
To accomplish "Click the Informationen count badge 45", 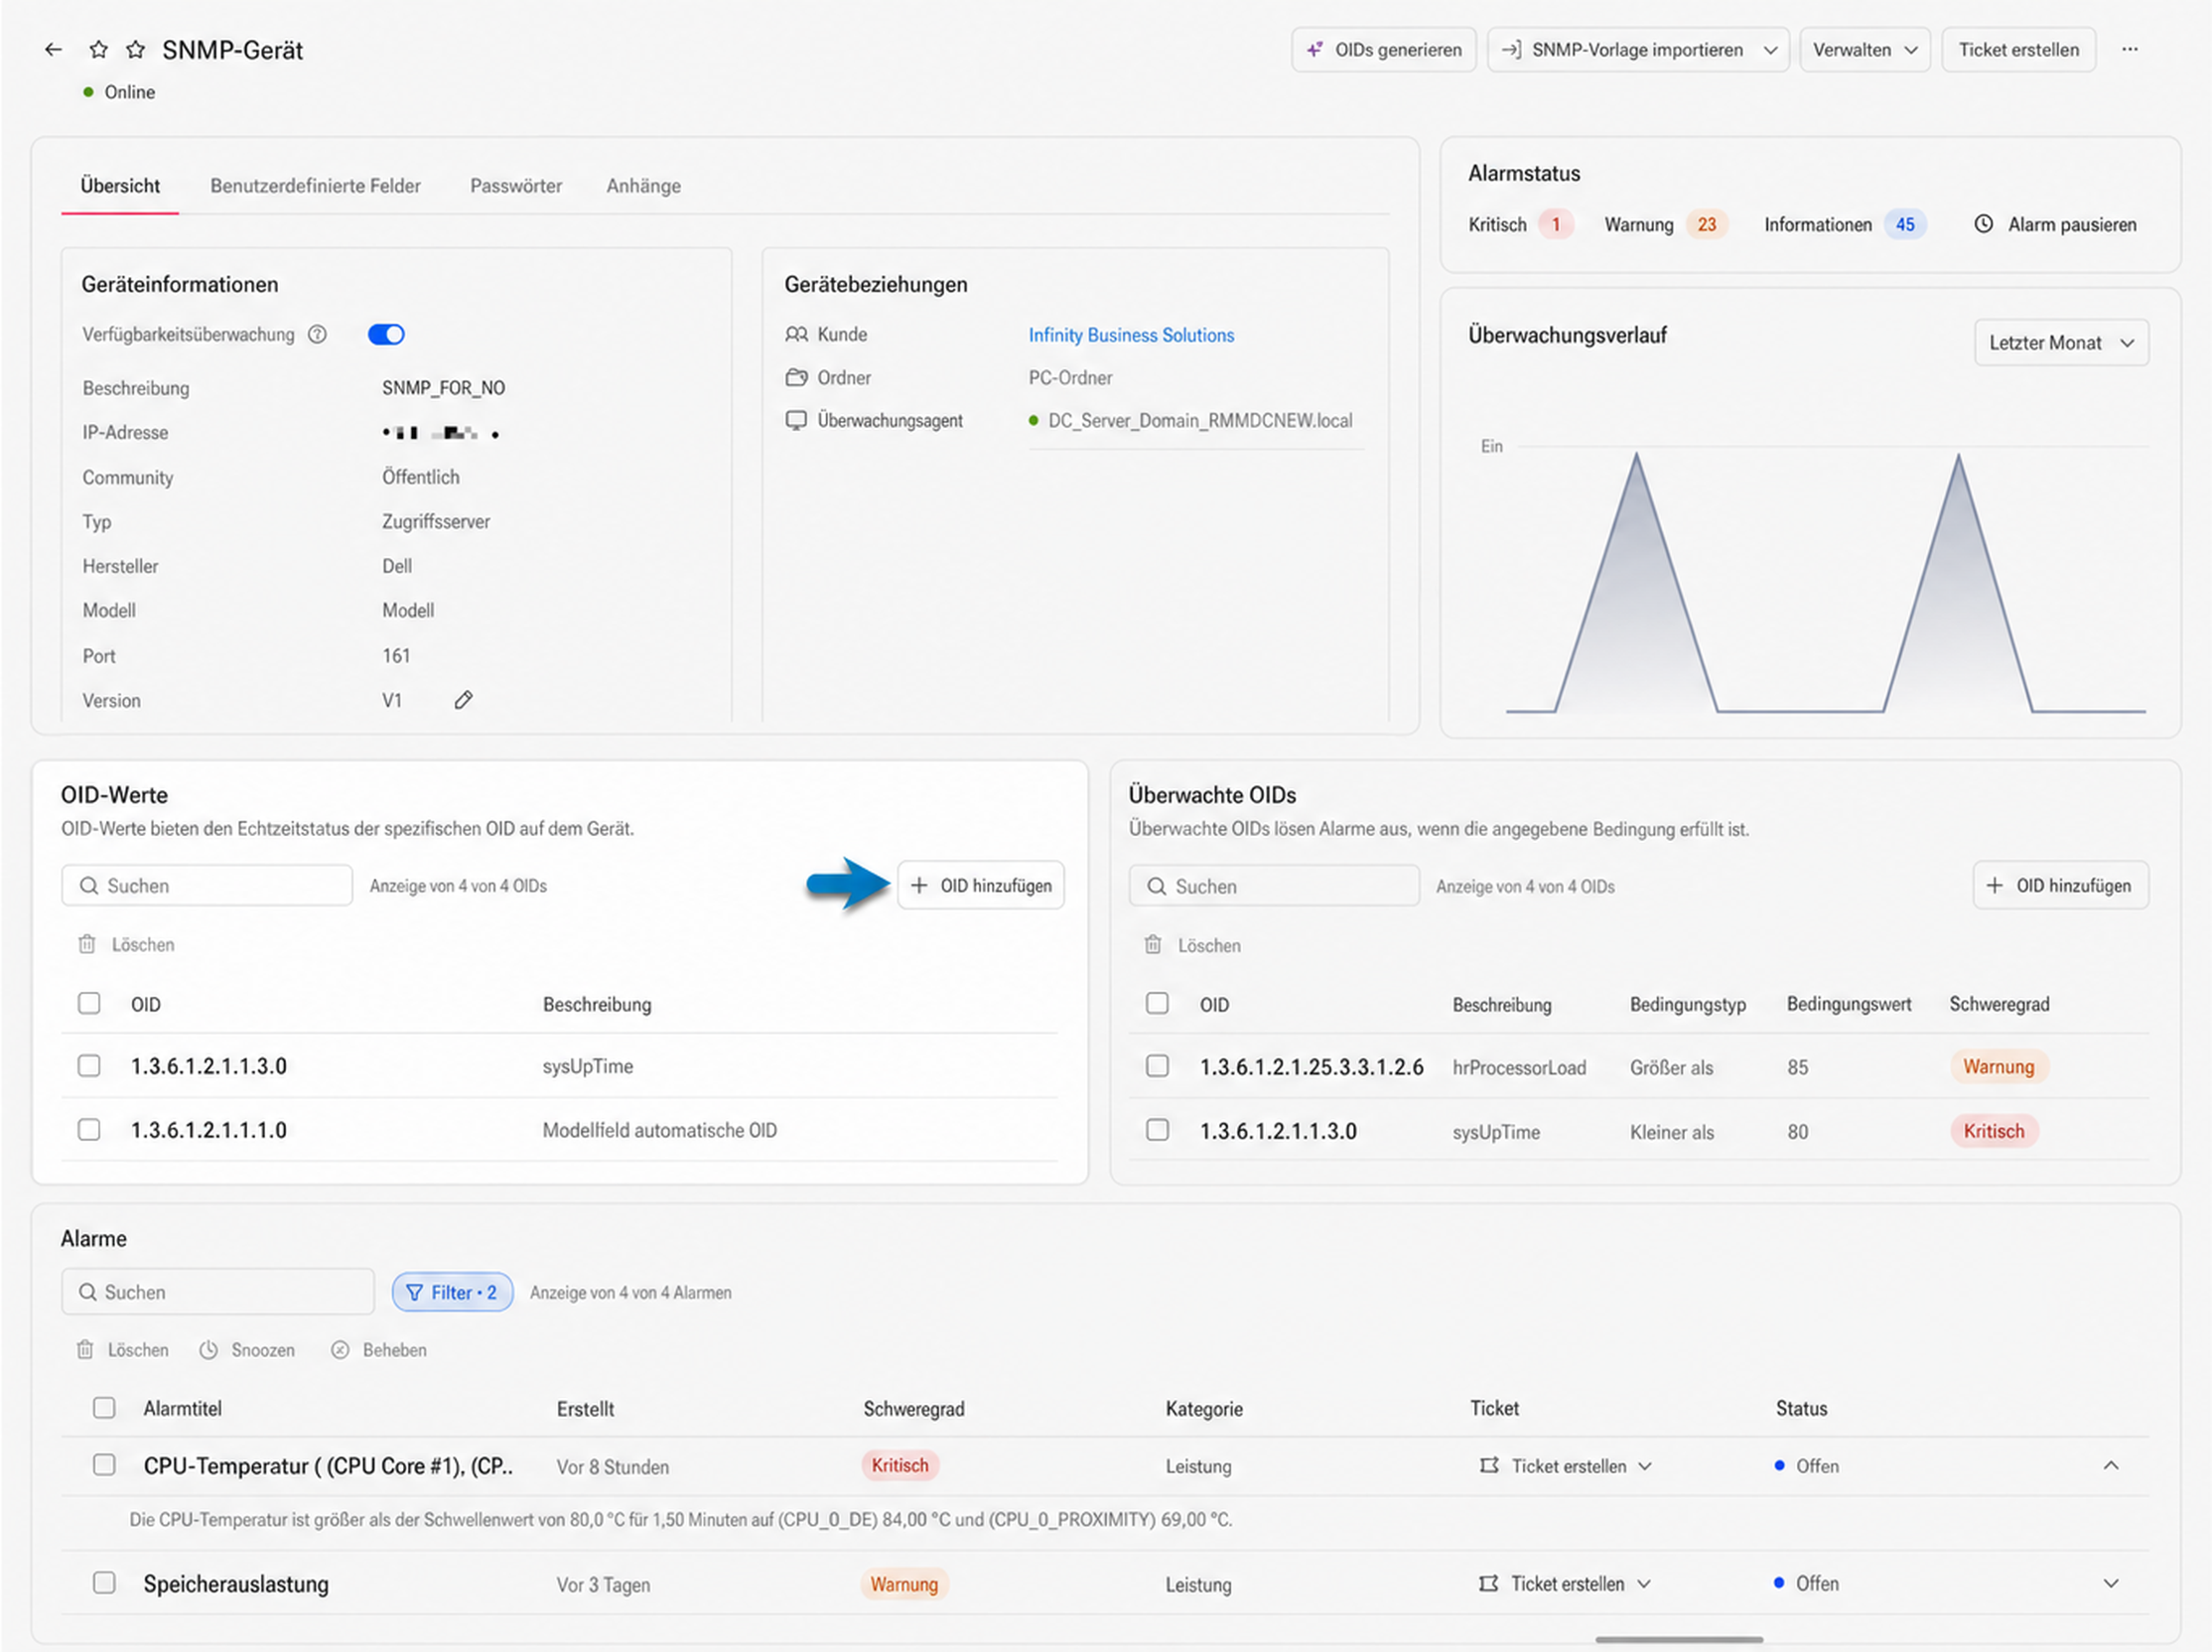I will [x=1905, y=224].
